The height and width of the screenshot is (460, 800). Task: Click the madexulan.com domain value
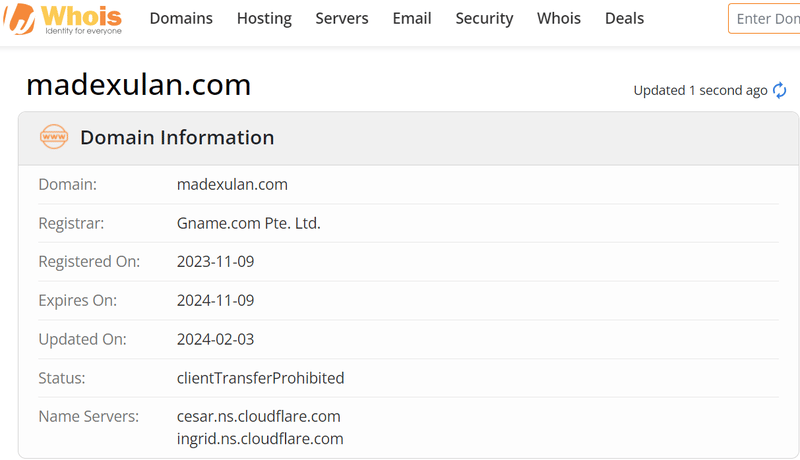[x=232, y=184]
